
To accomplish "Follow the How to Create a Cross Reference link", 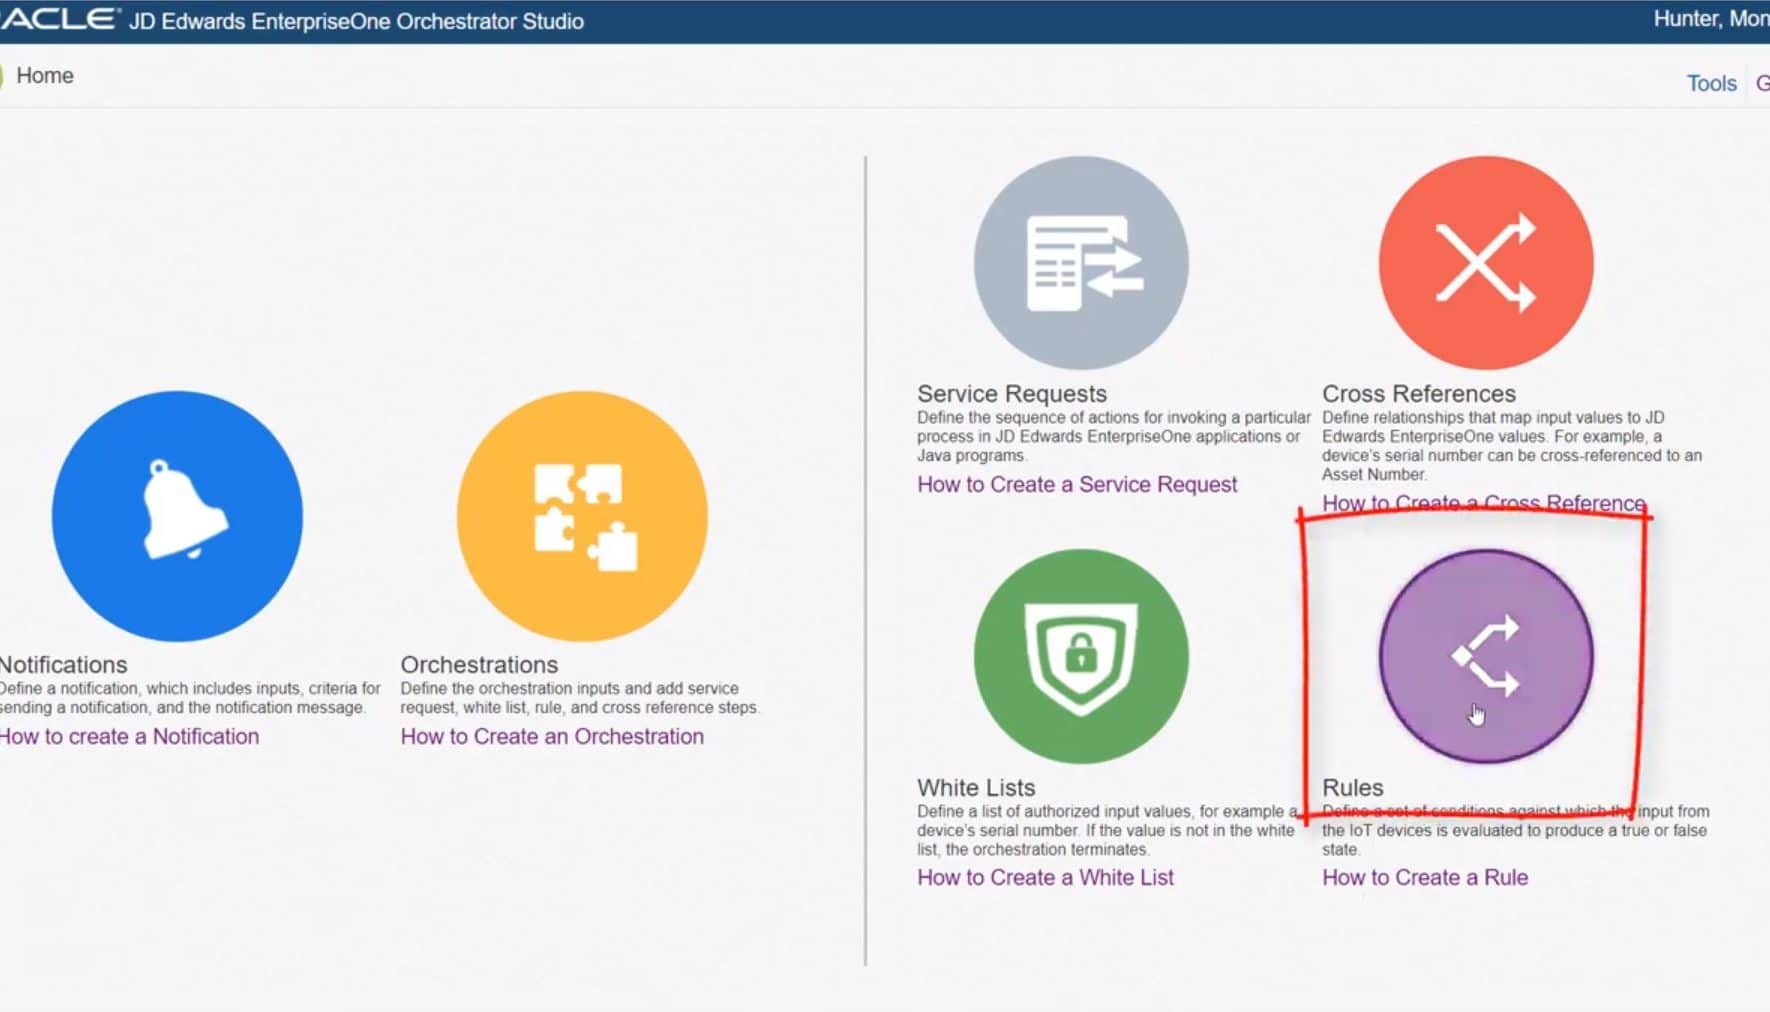I will coord(1483,503).
